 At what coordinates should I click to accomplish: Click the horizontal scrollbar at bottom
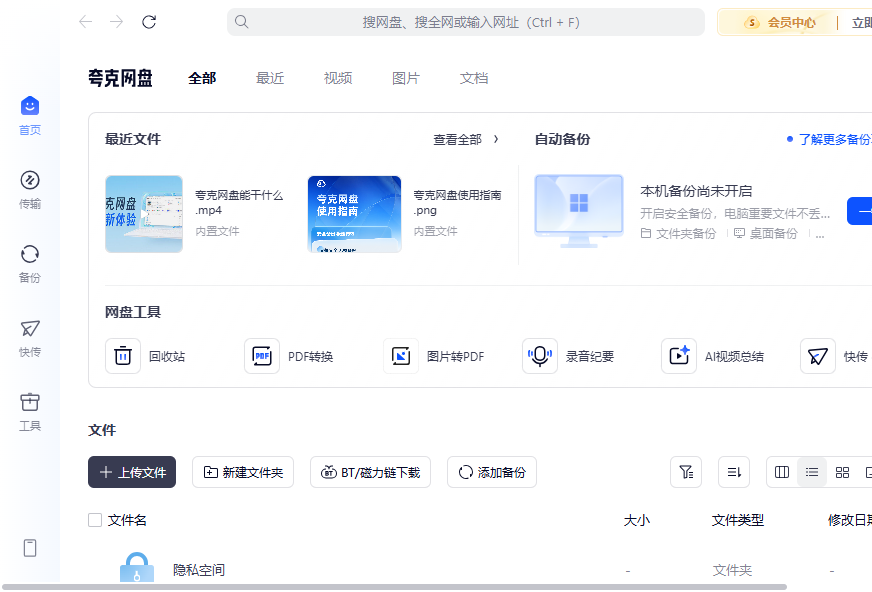click(394, 587)
